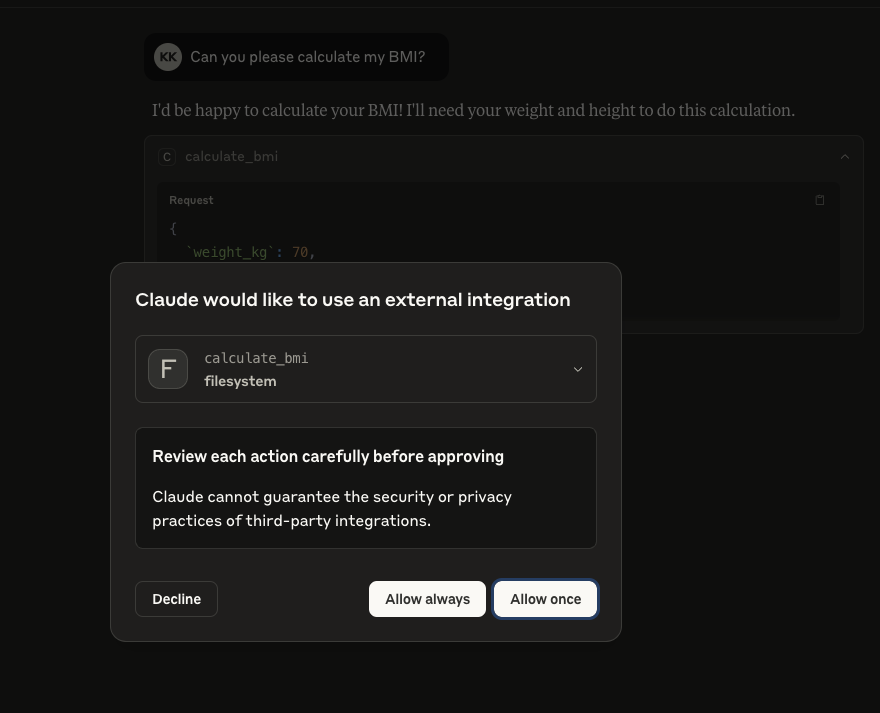Select the user message about BMI
The height and width of the screenshot is (713, 880).
[x=308, y=57]
